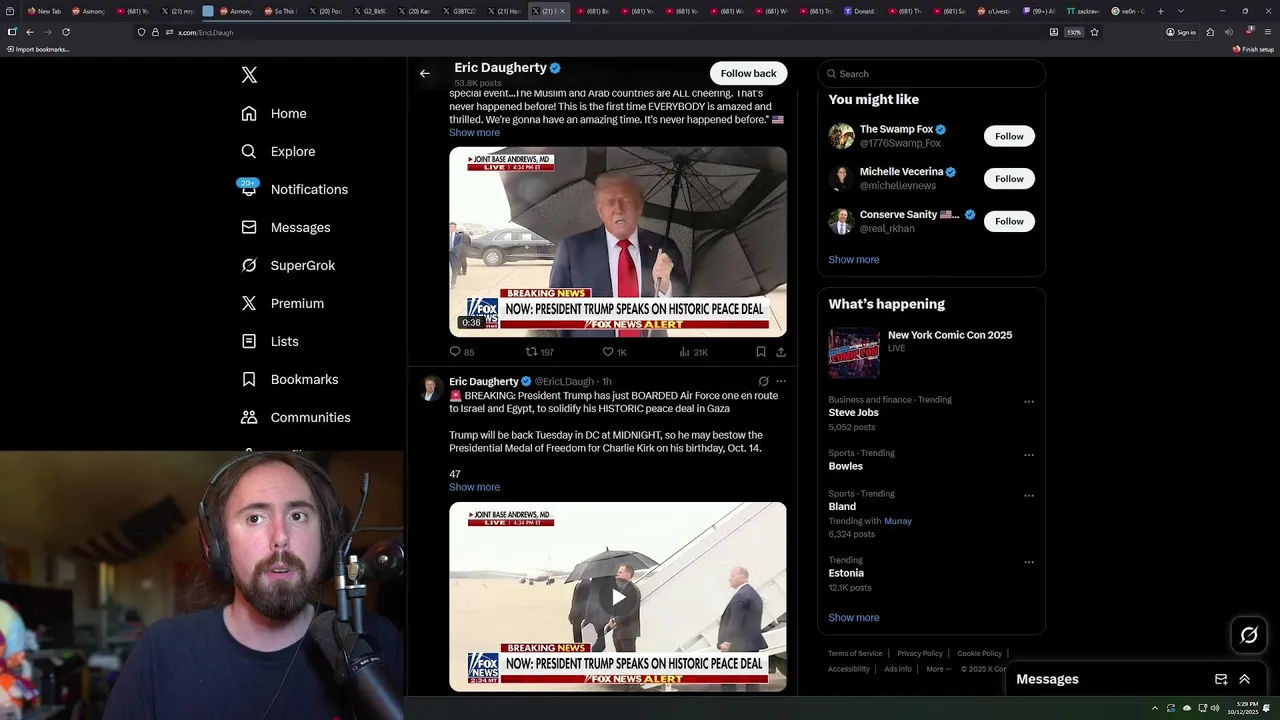This screenshot has height=720, width=1280.
Task: Open more options for the Steve Jobs trend
Action: tap(1029, 402)
